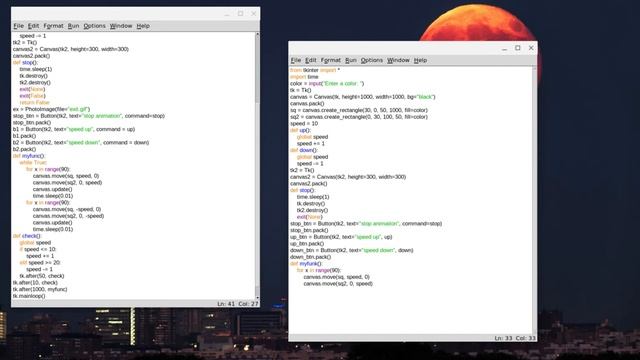Open Edit menu in right window
Viewport: 640px width, 360px height.
point(311,60)
